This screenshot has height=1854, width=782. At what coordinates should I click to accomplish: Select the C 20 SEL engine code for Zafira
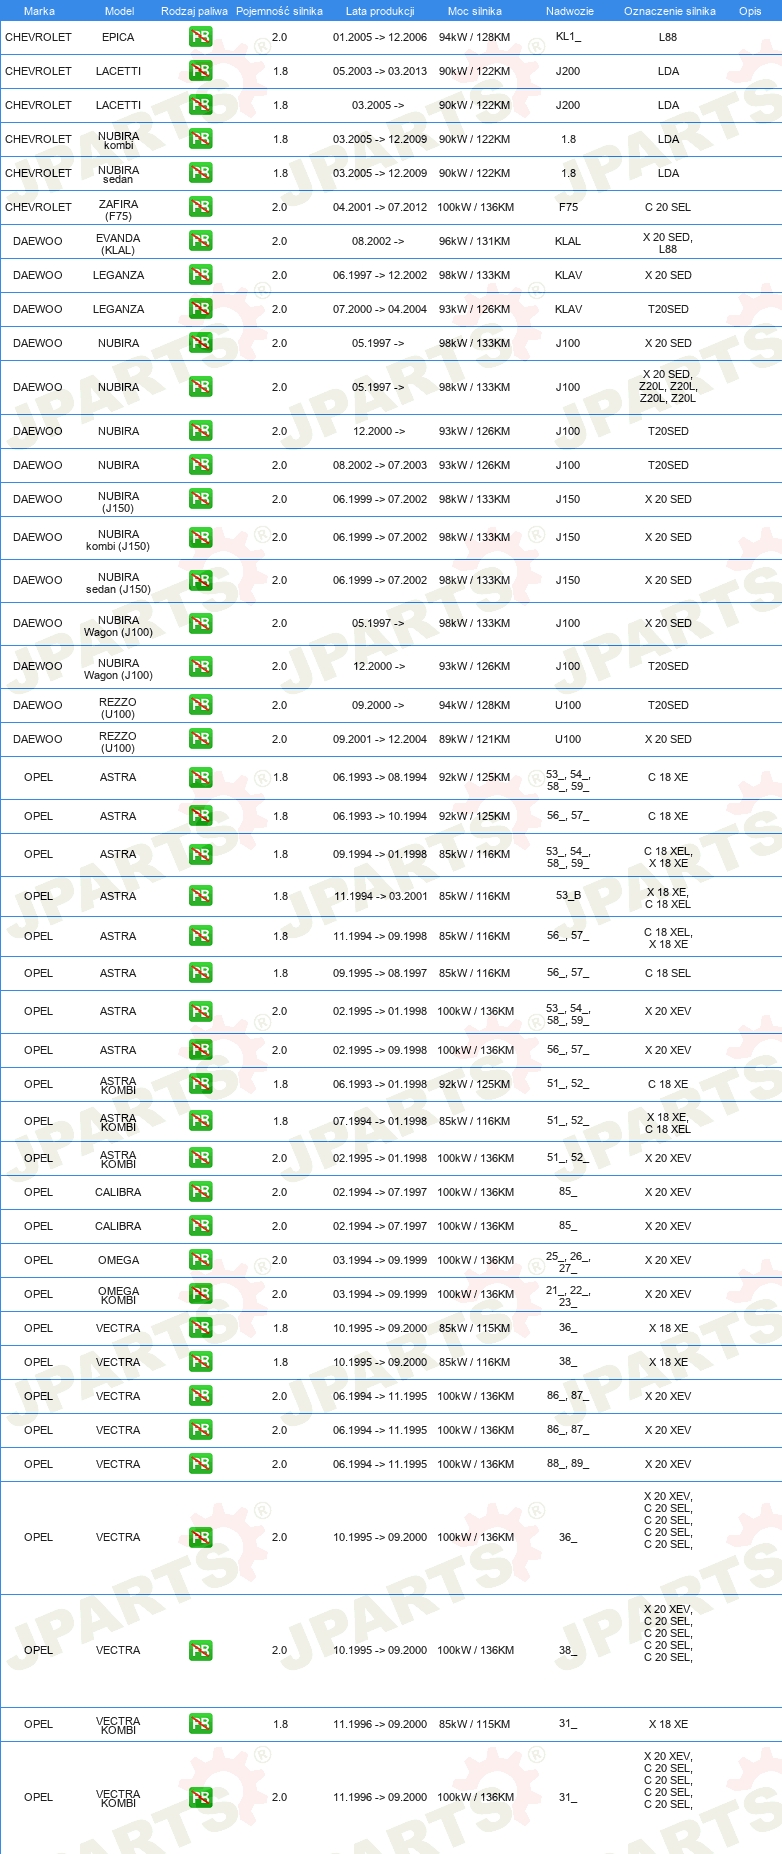click(668, 207)
